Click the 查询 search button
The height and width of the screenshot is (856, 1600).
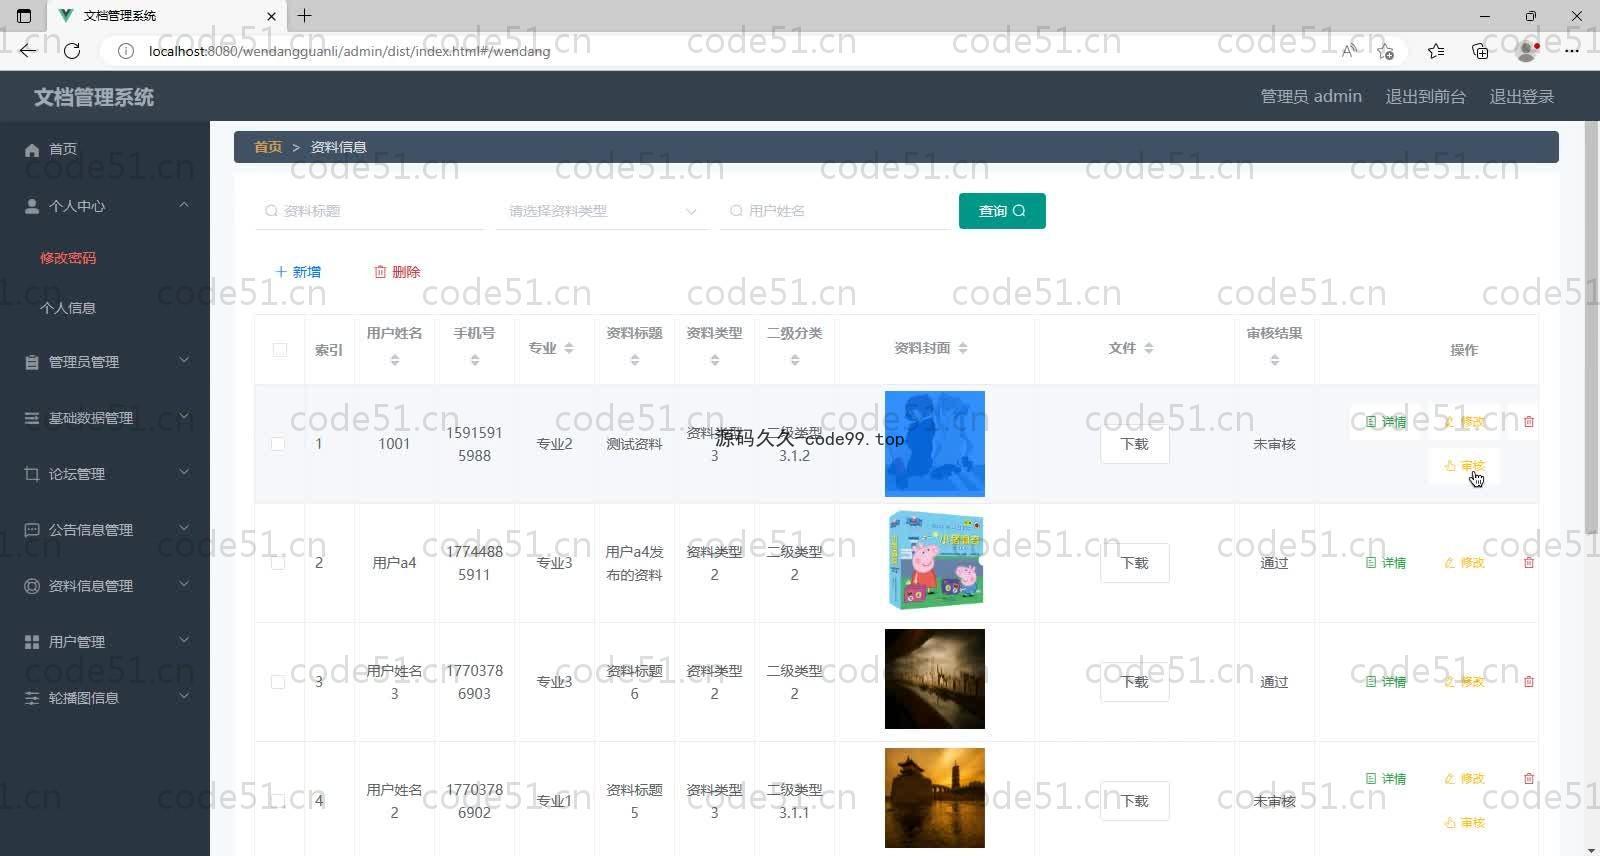click(1002, 211)
